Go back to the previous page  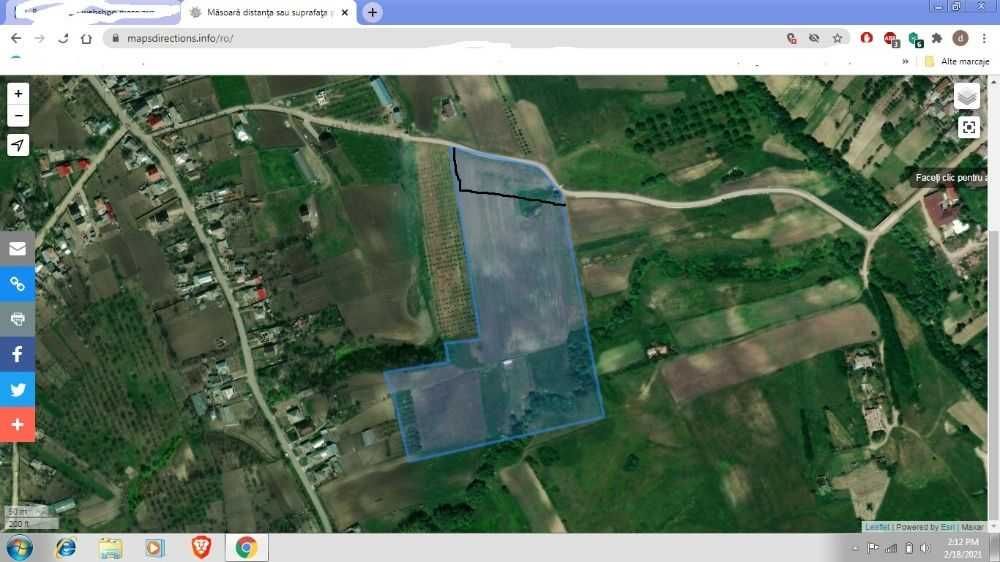point(16,38)
